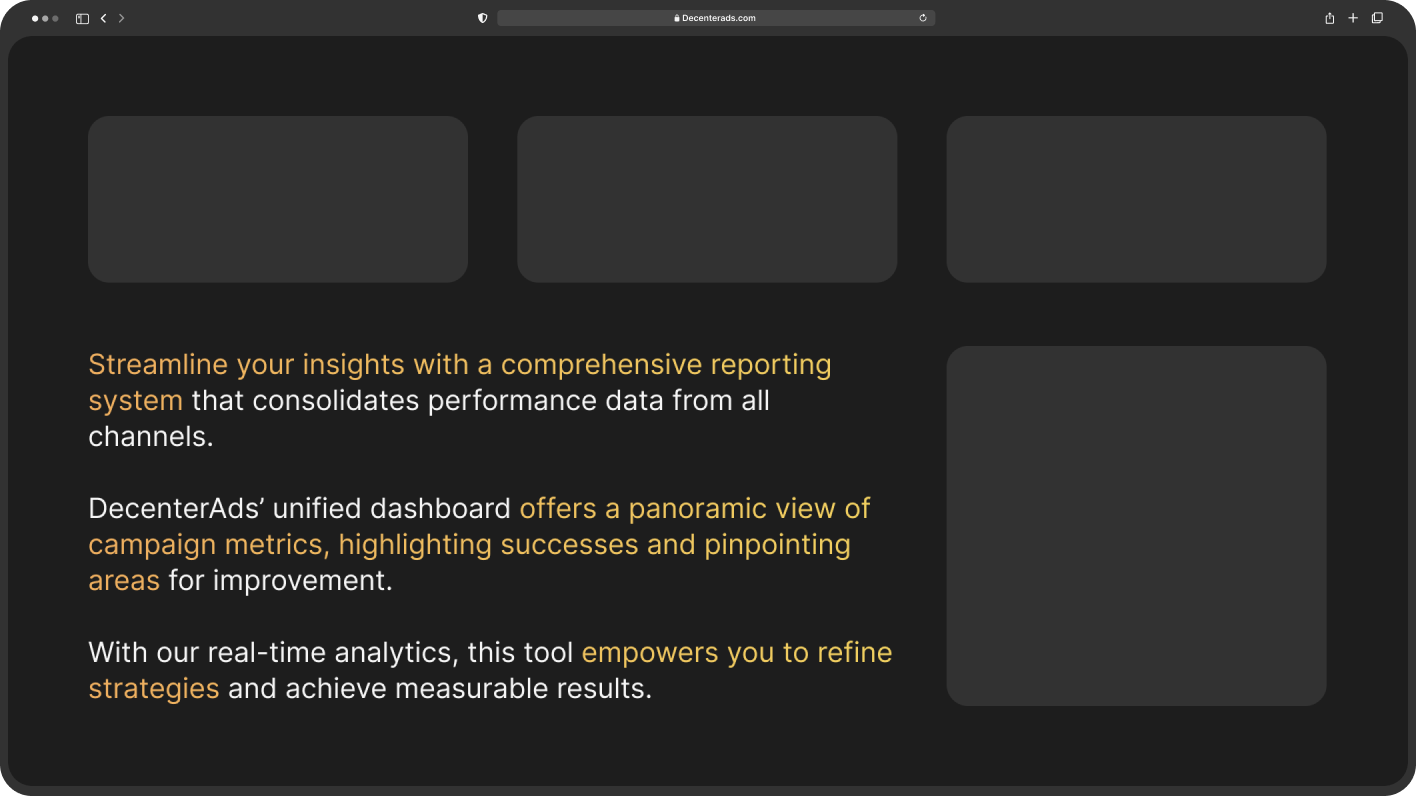Open a new browser tab

tap(1353, 18)
